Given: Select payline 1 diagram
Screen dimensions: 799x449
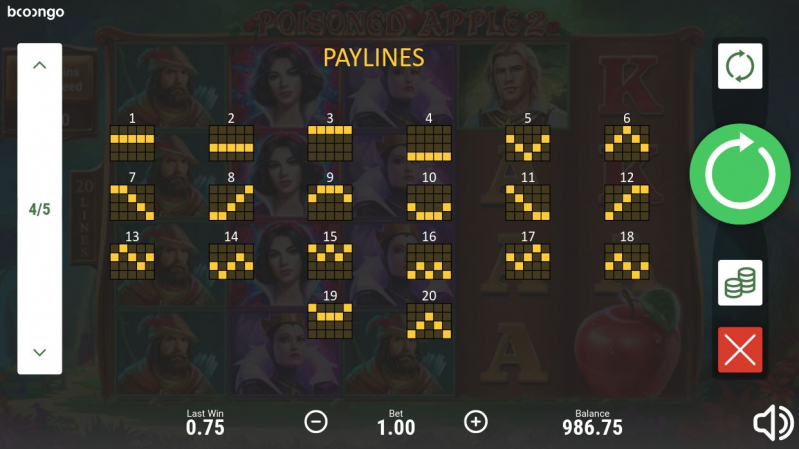Looking at the screenshot, I should pyautogui.click(x=132, y=143).
